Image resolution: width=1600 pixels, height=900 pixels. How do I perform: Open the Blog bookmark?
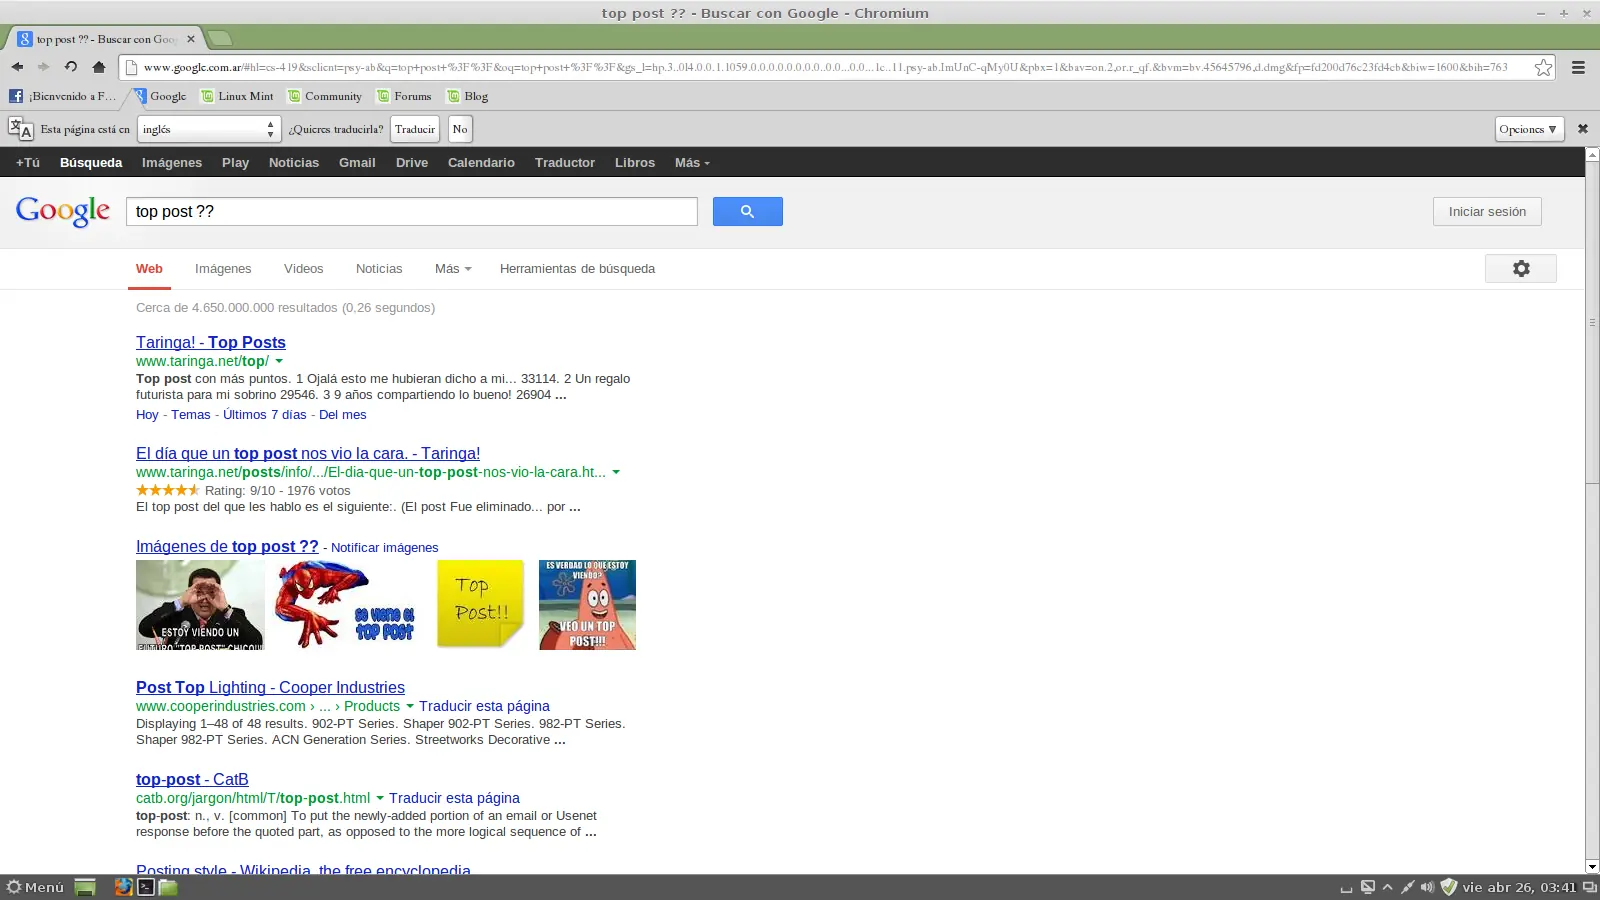point(468,96)
